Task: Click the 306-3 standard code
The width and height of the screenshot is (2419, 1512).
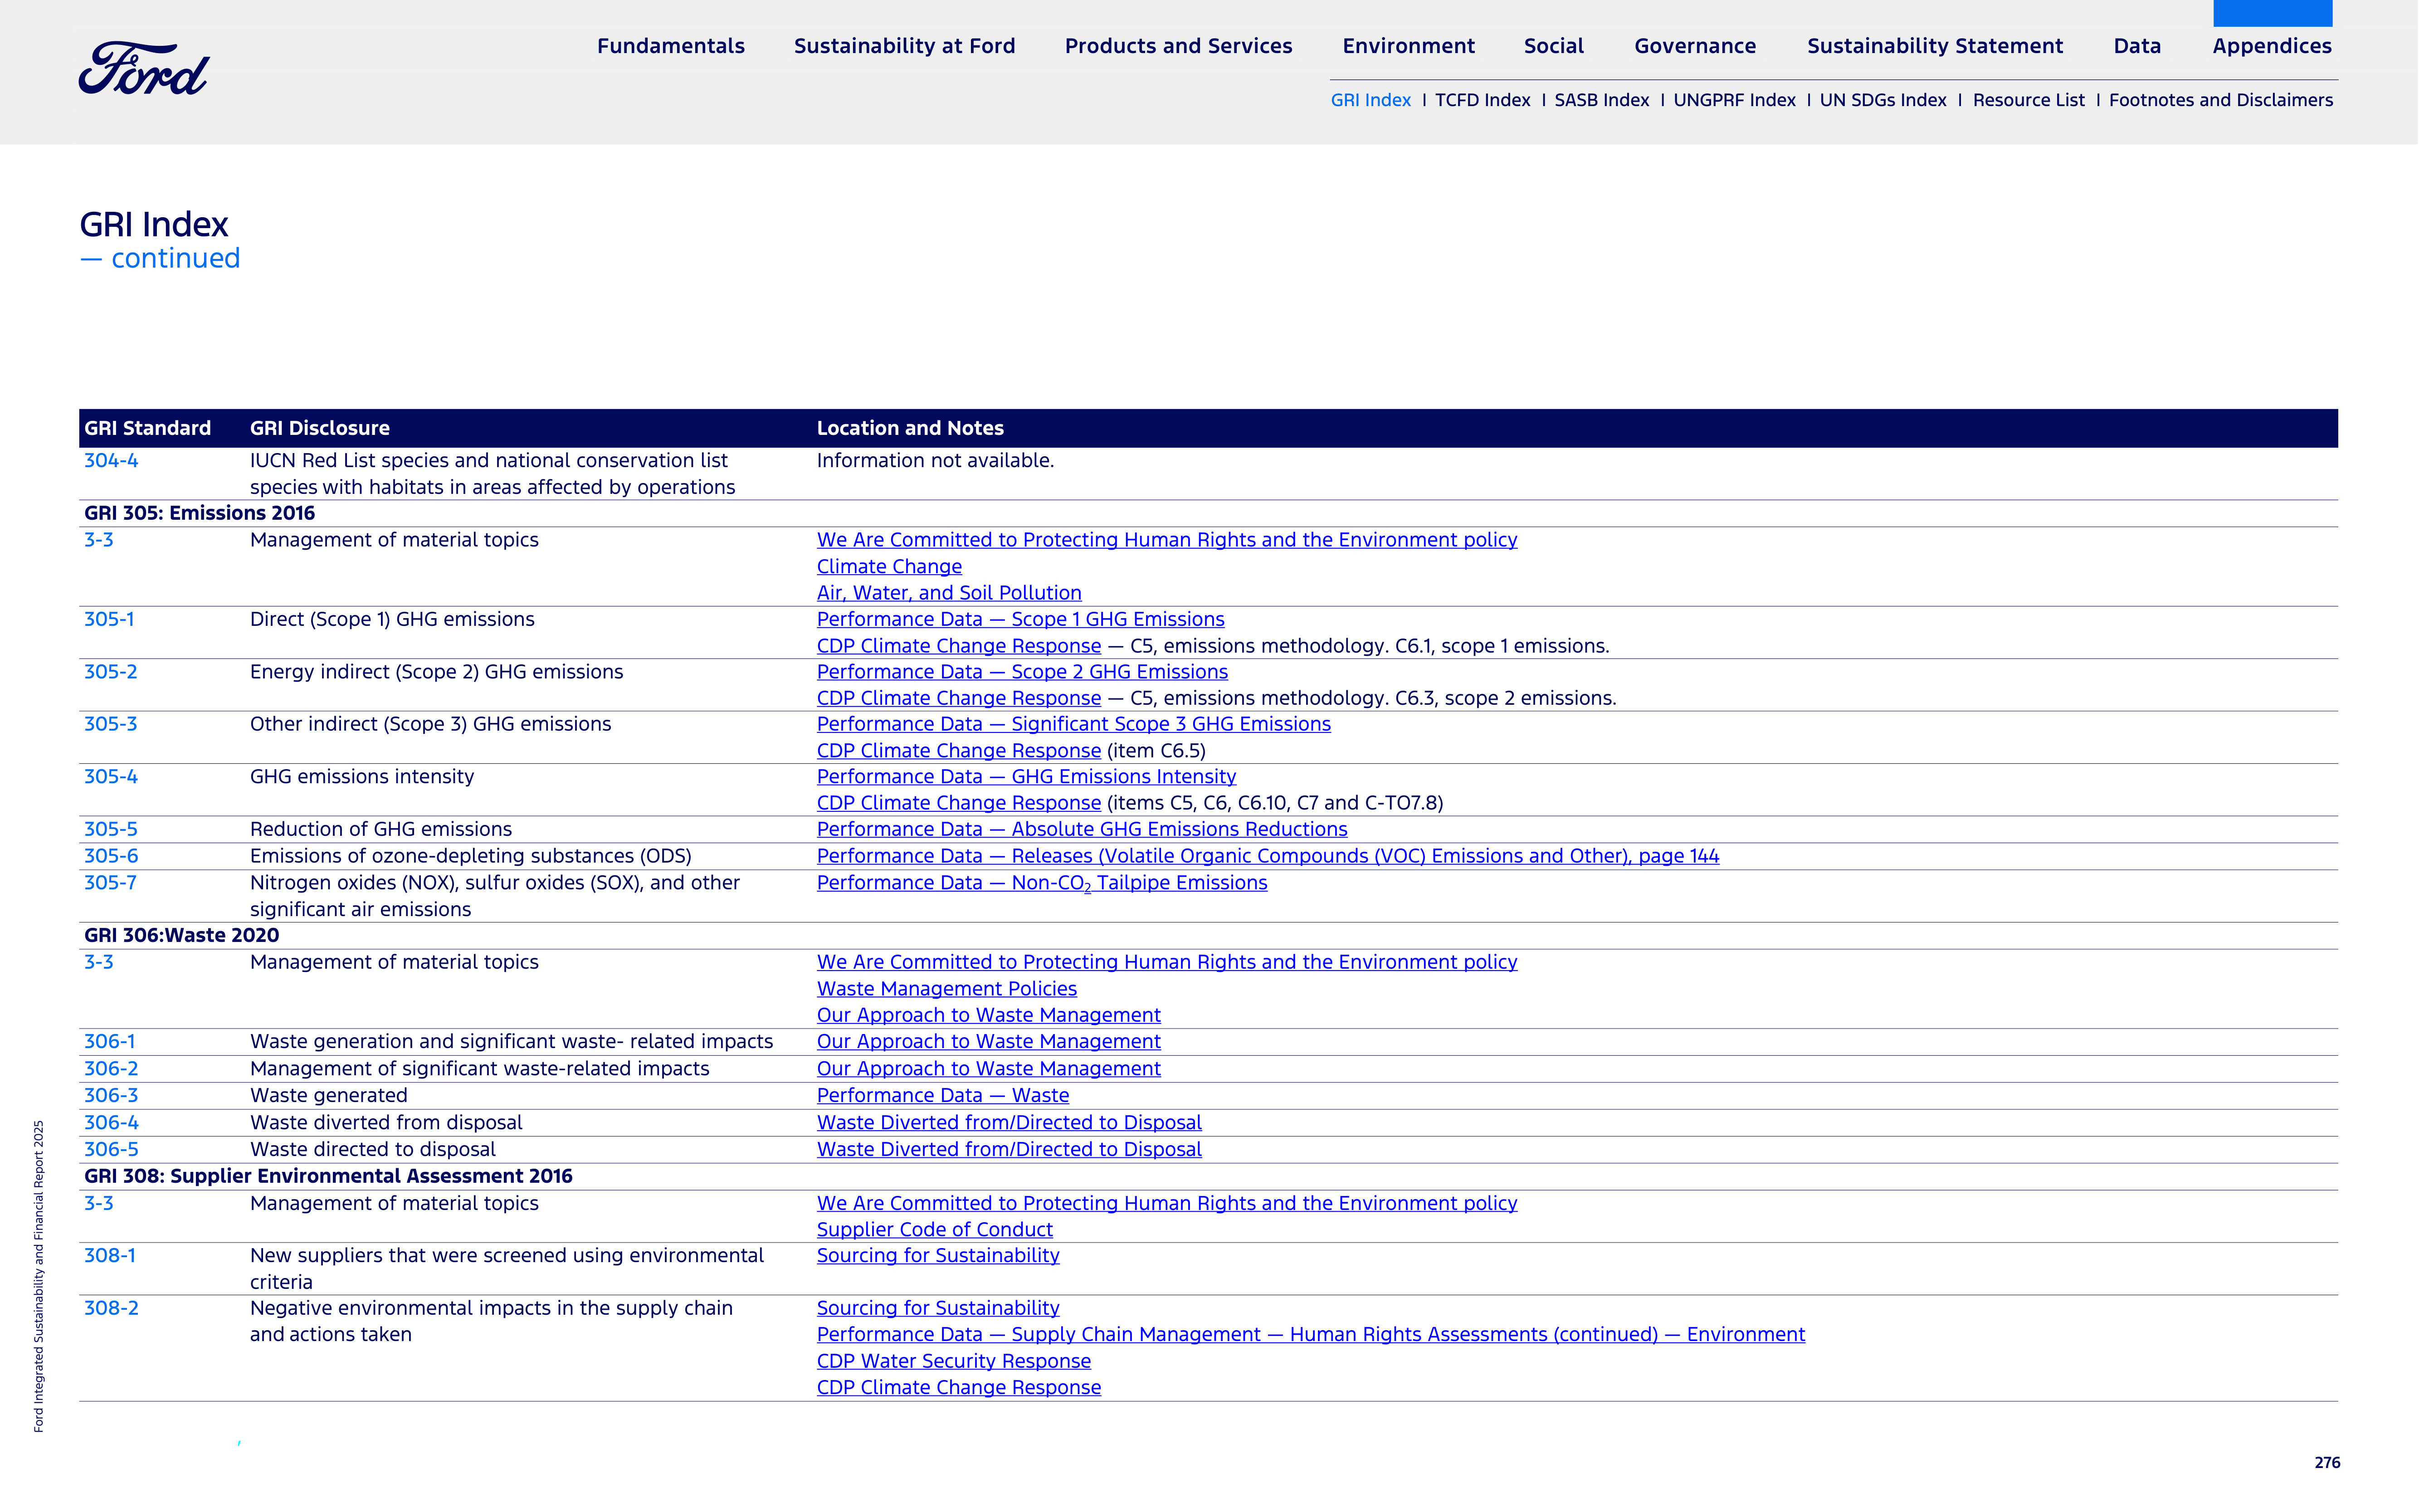Action: tap(111, 1096)
